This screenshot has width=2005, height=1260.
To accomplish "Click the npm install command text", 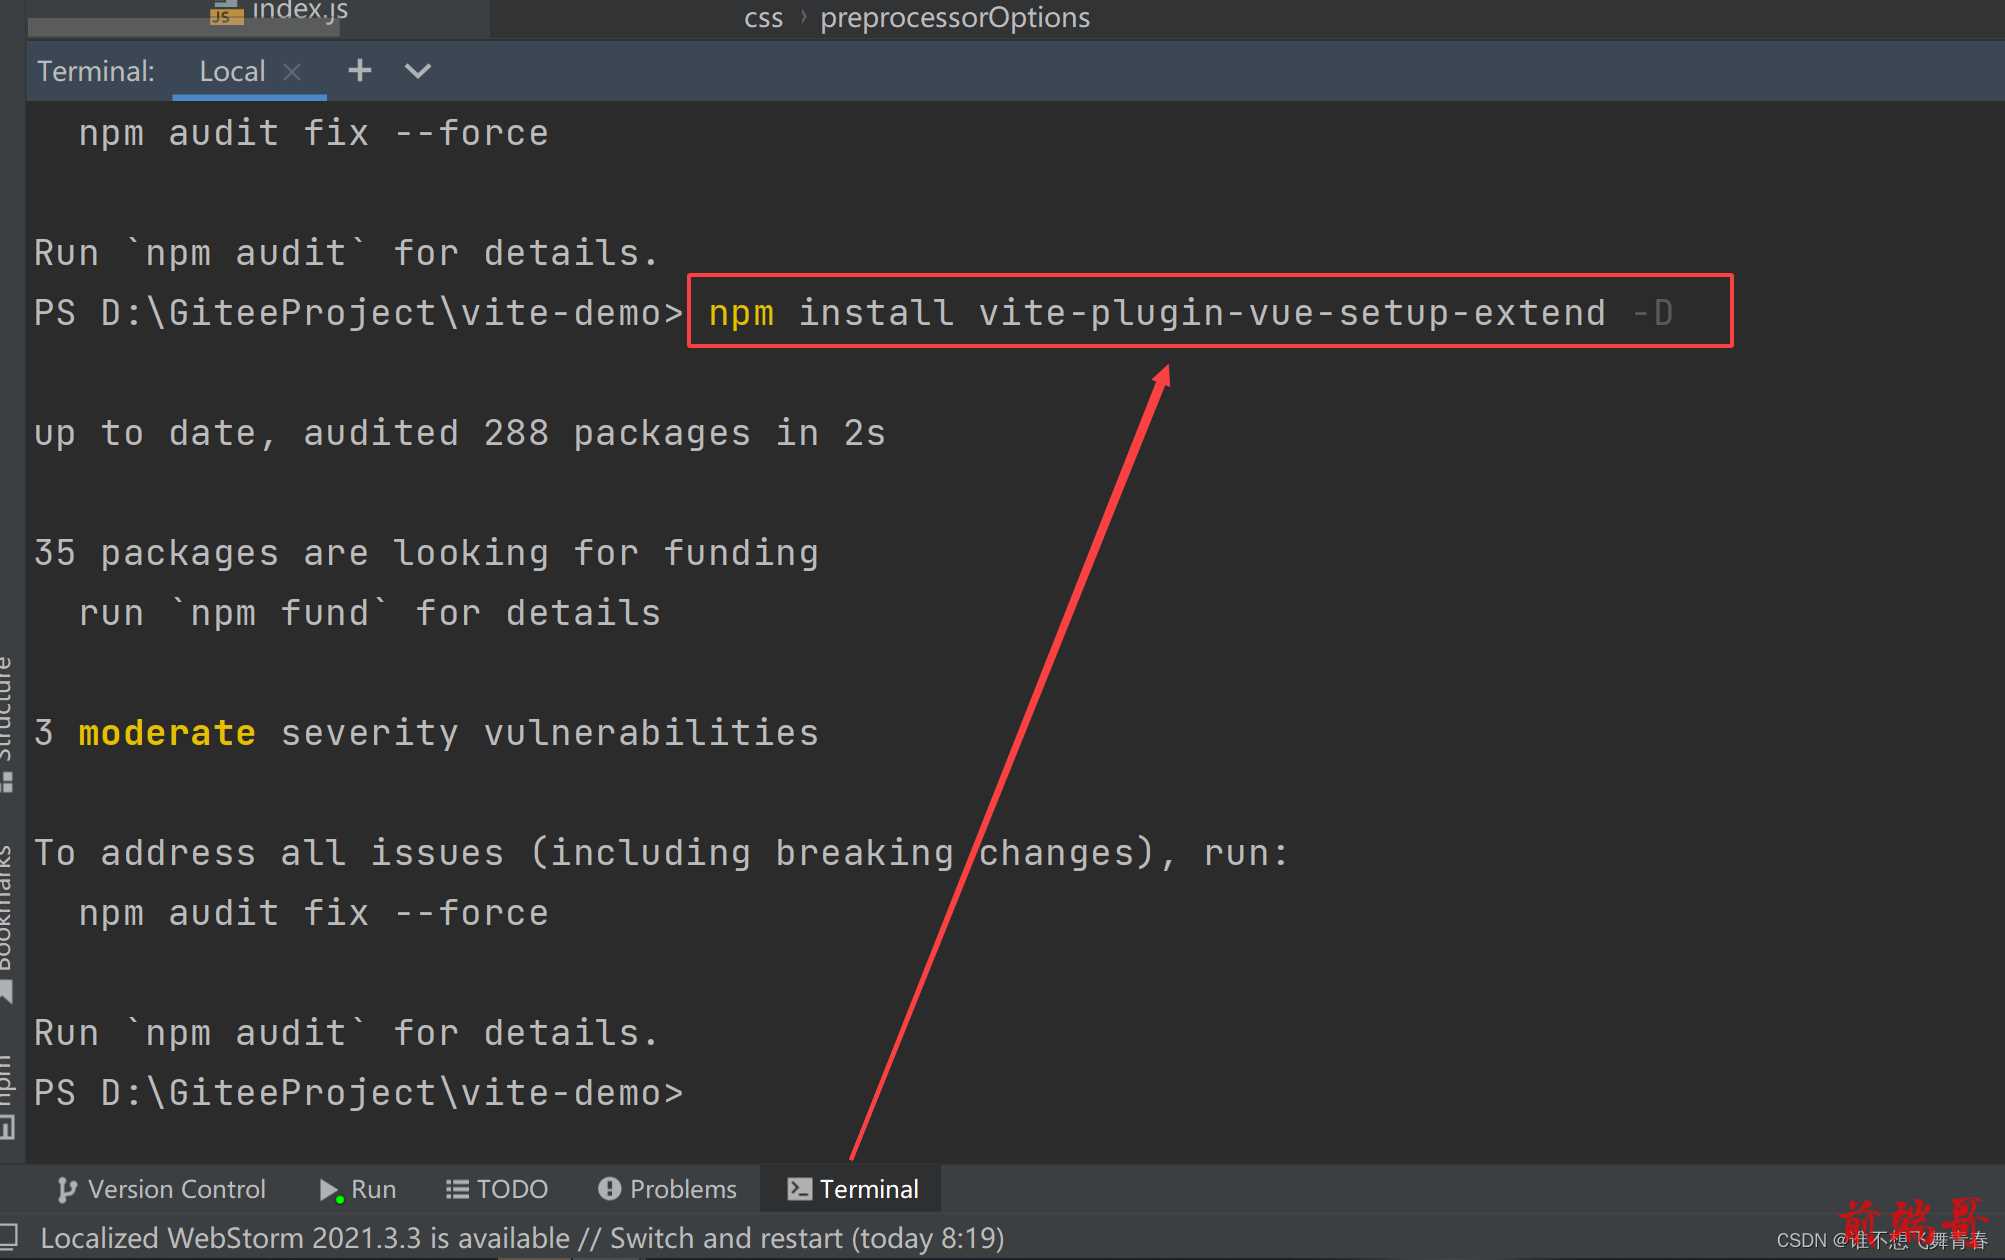I will (1190, 313).
